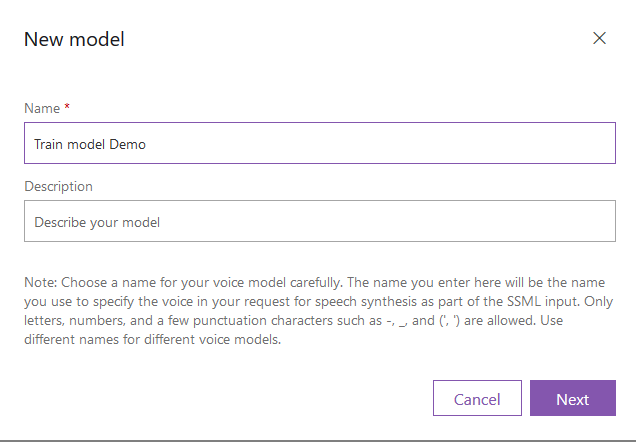Select the "Describe your model" placeholder text
This screenshot has width=636, height=442.
97,222
